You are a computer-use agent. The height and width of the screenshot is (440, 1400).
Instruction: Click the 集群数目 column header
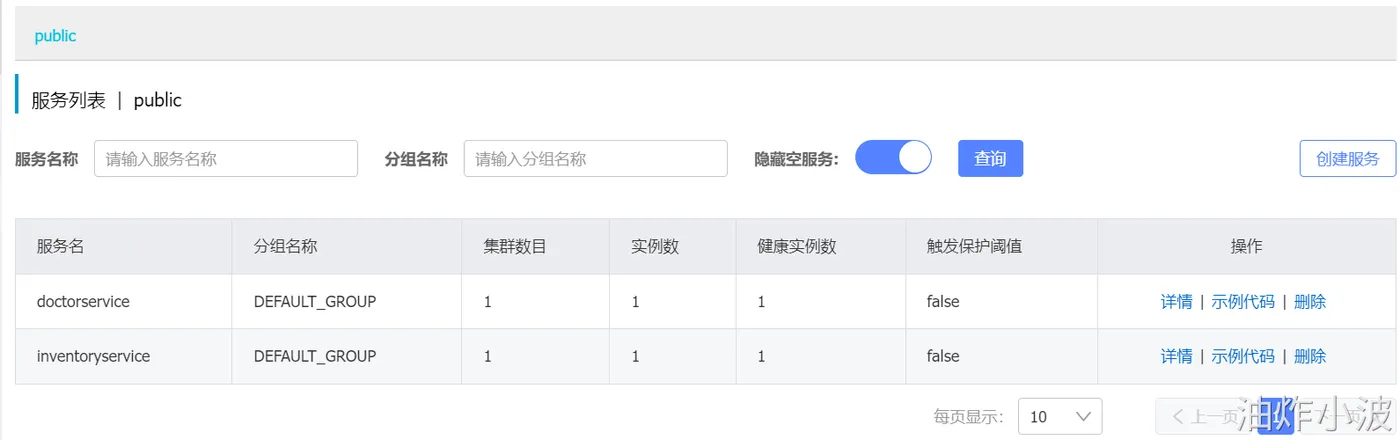point(515,246)
